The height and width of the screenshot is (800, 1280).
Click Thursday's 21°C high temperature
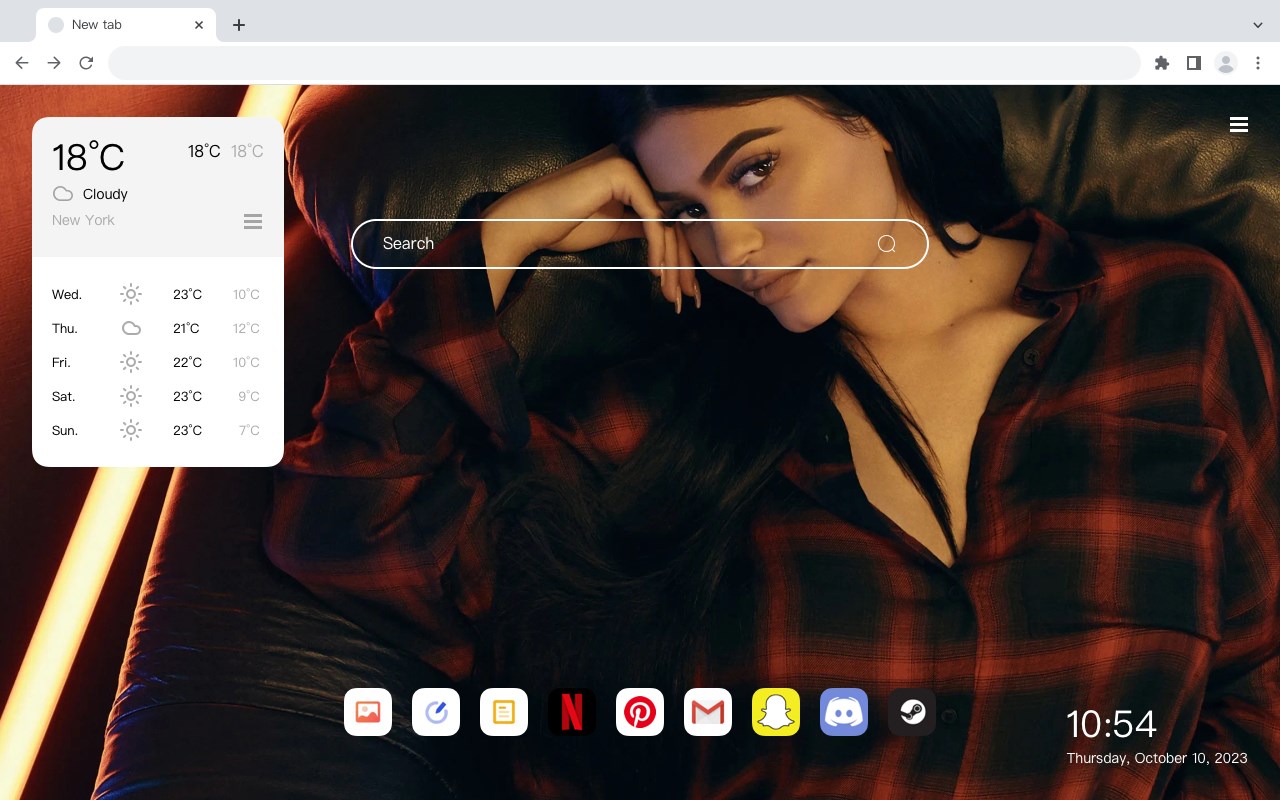click(x=186, y=329)
